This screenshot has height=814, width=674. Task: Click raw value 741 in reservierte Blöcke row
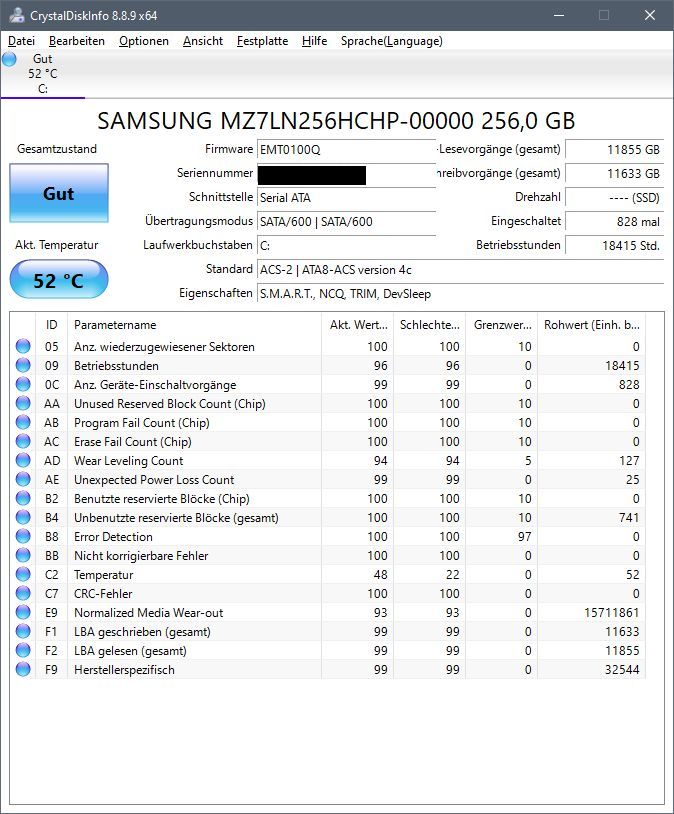[x=629, y=518]
